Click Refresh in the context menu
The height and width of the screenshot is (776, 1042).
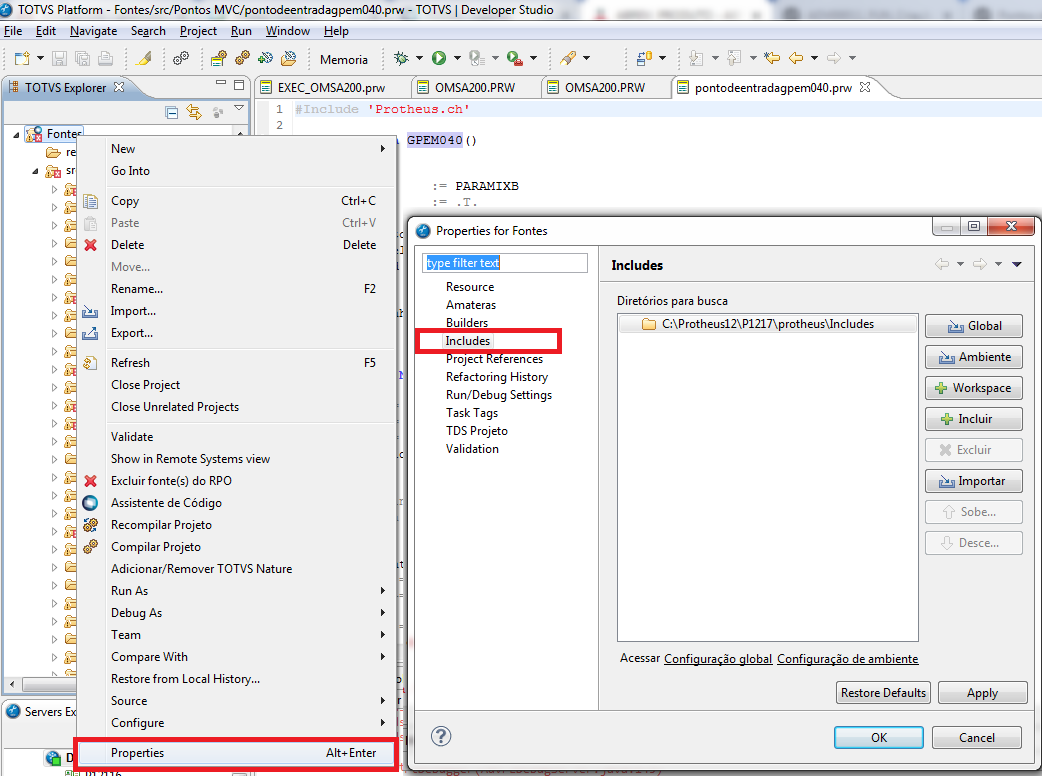[237, 363]
